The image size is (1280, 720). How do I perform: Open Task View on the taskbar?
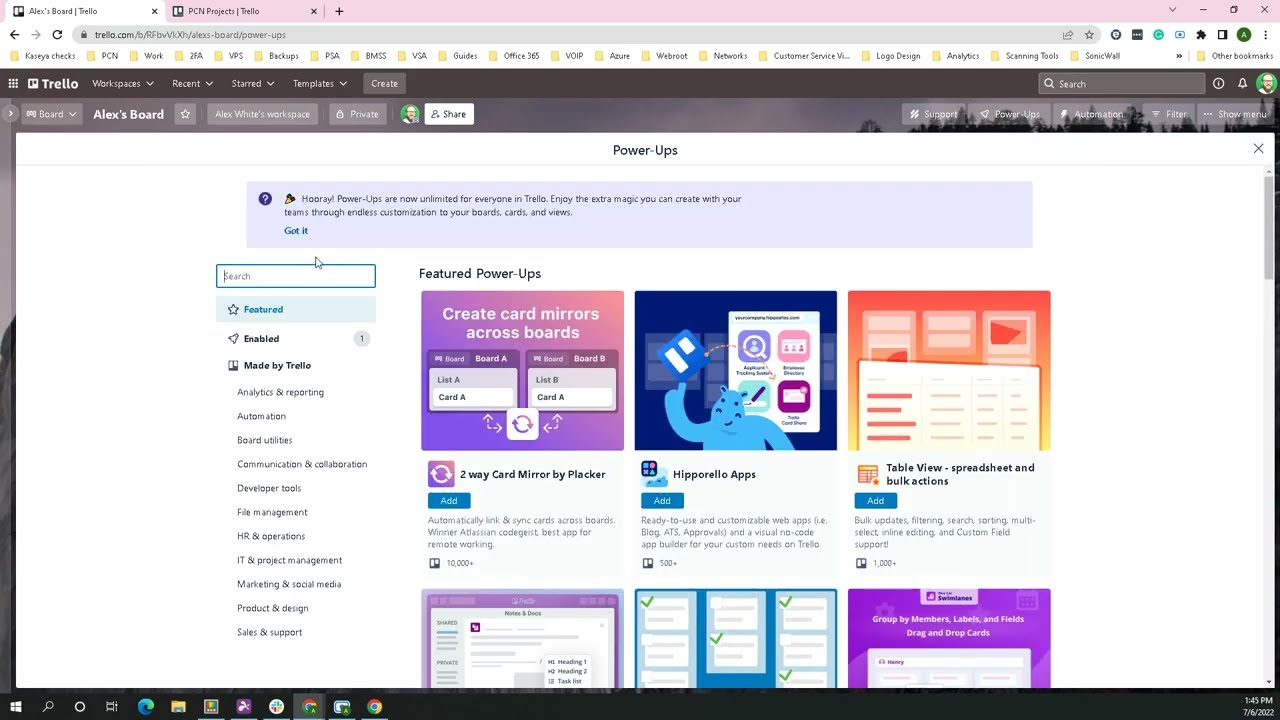(x=111, y=707)
